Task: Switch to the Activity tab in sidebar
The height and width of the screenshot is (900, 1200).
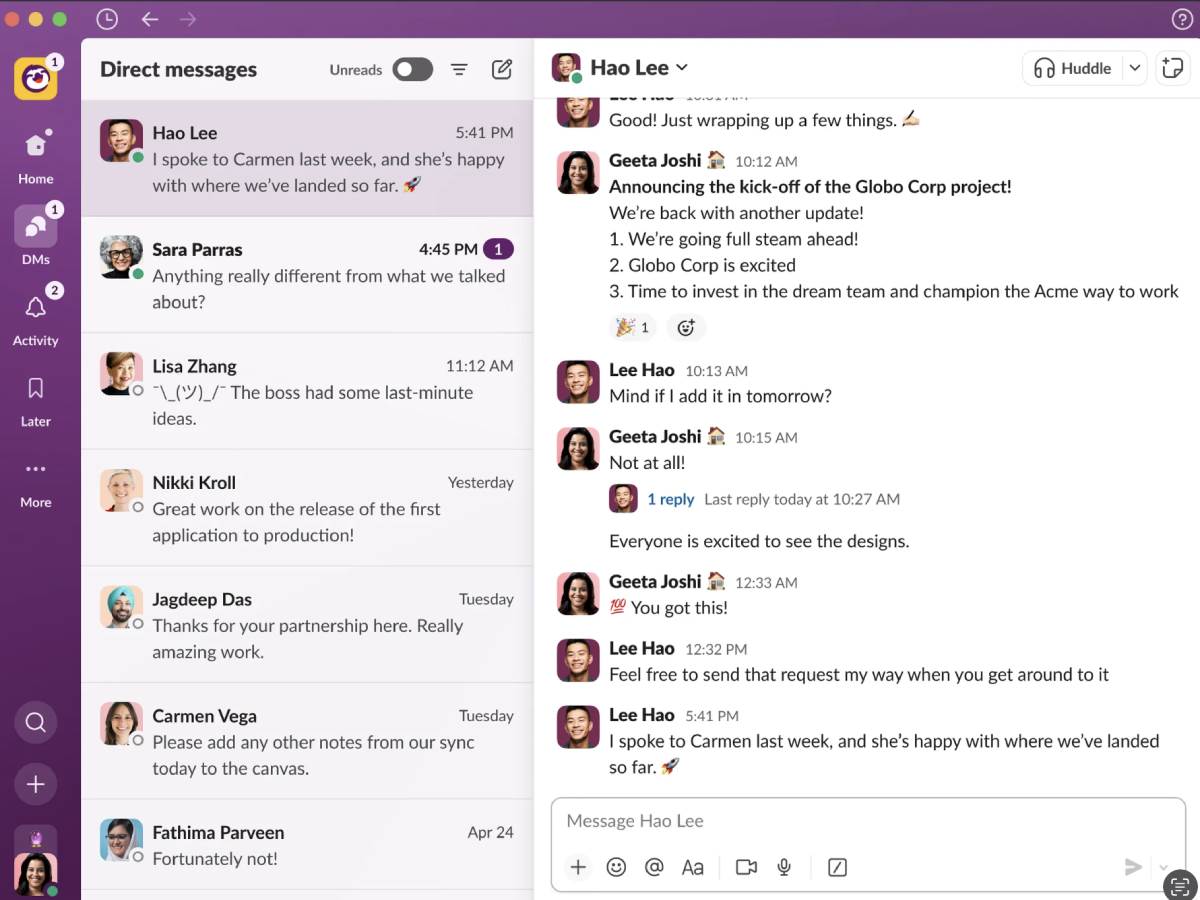Action: click(35, 317)
